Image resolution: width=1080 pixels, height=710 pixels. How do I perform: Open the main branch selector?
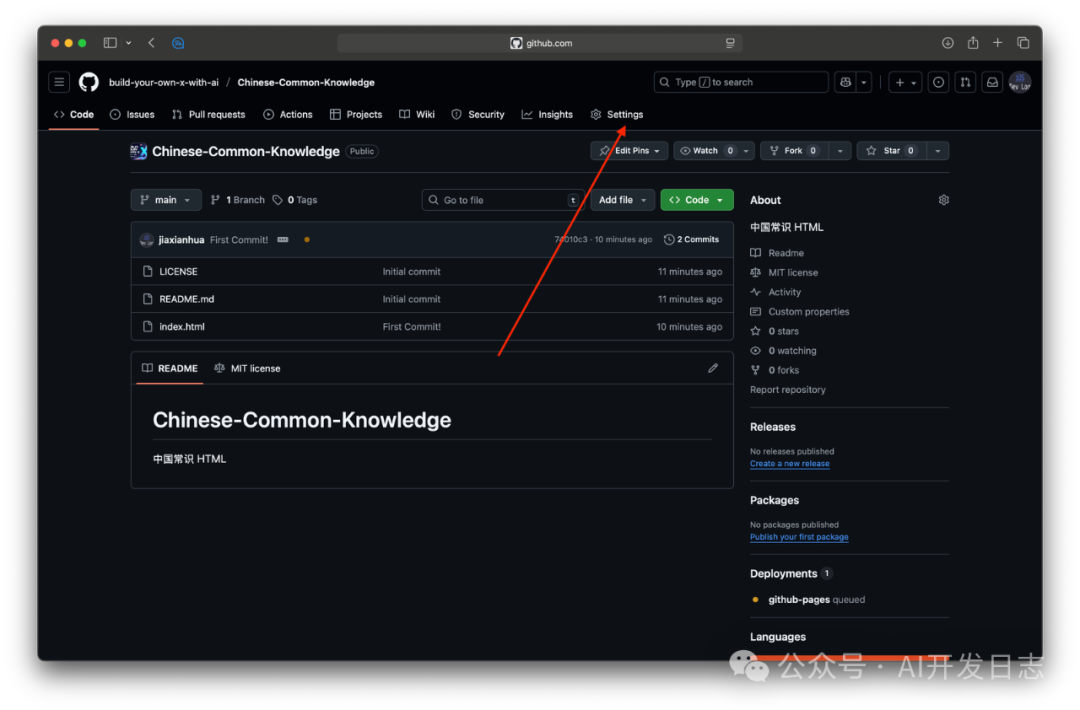[166, 200]
